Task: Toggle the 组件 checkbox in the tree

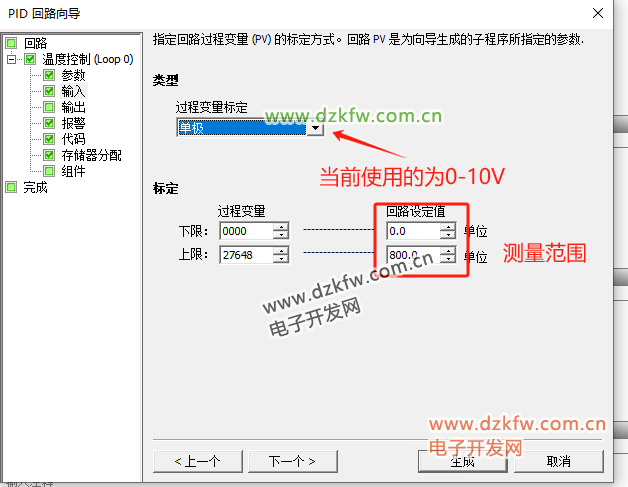Action: [49, 171]
